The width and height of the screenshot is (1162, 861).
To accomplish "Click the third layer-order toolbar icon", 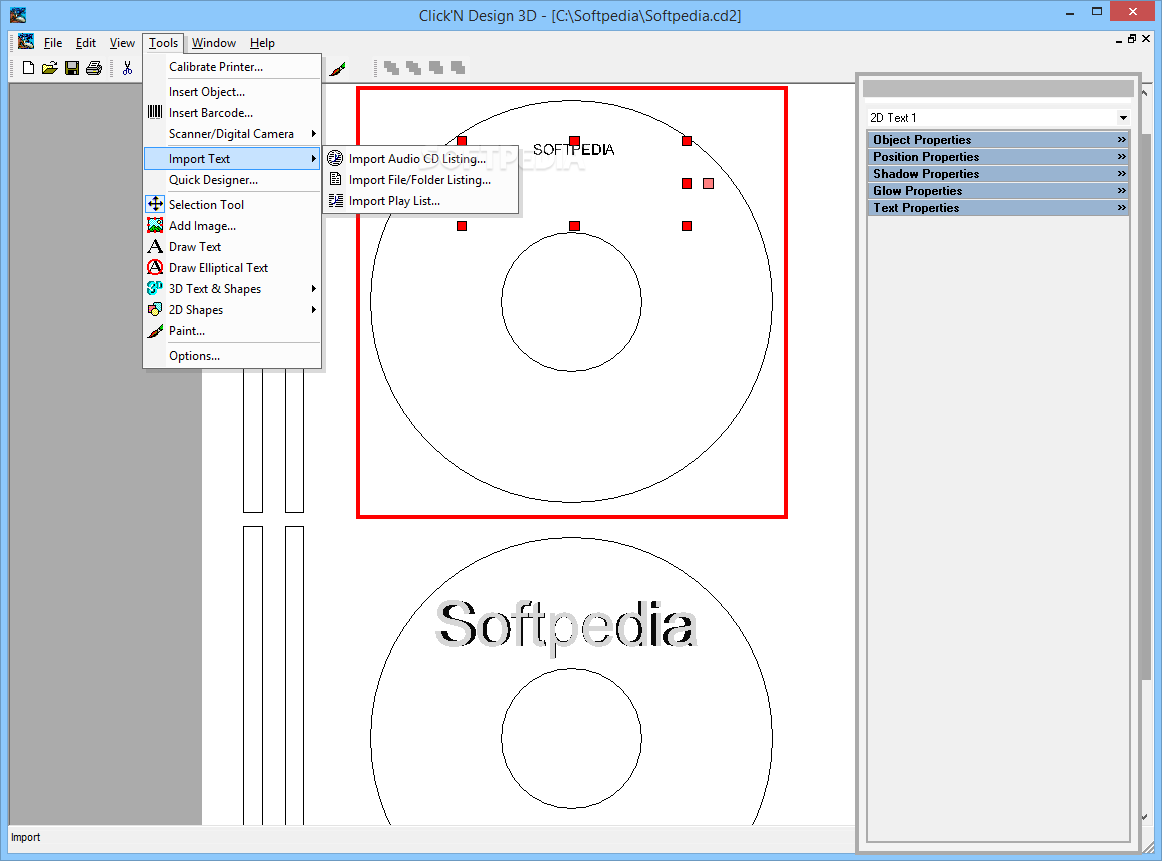I will point(436,68).
